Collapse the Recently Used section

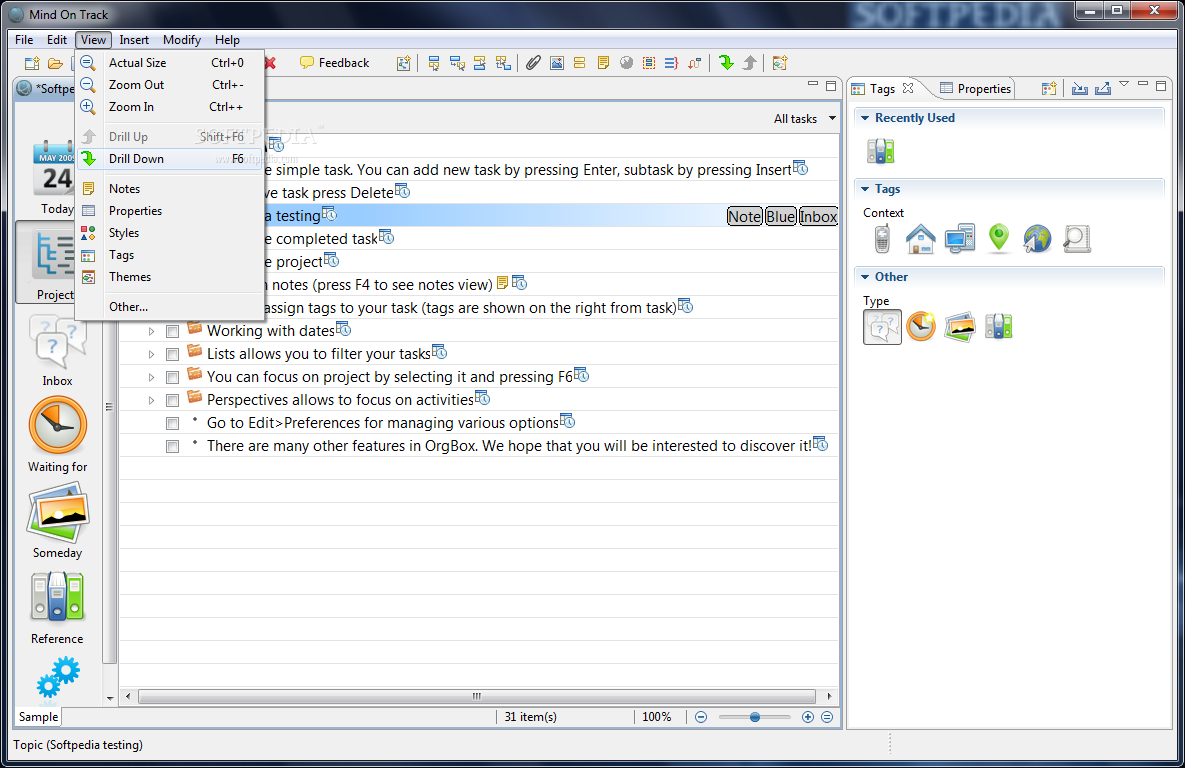click(865, 118)
